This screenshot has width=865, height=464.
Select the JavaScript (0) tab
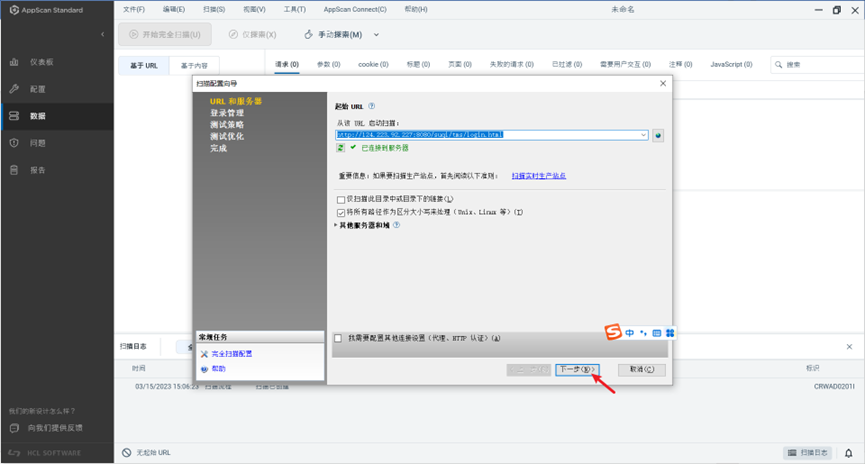tap(731, 65)
